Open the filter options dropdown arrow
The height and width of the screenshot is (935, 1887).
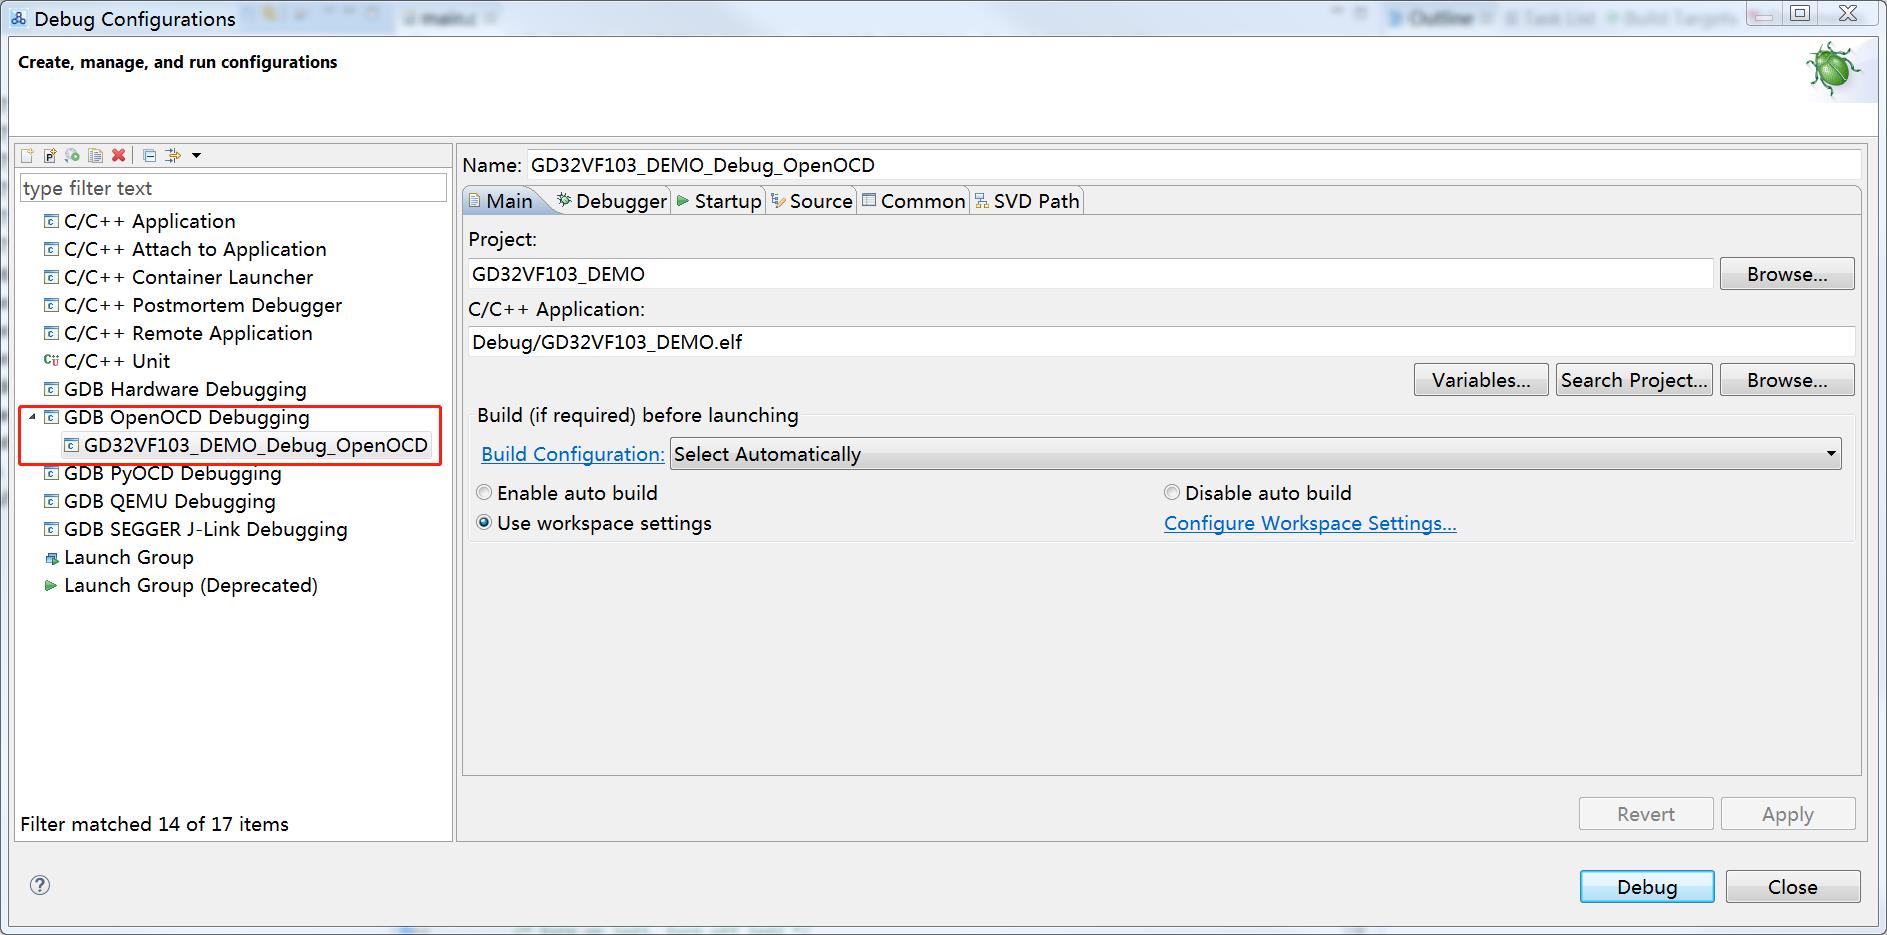tap(196, 155)
